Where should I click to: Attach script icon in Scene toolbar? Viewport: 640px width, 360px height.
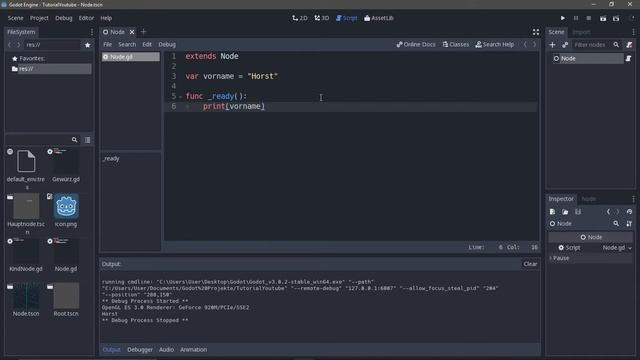click(x=629, y=45)
